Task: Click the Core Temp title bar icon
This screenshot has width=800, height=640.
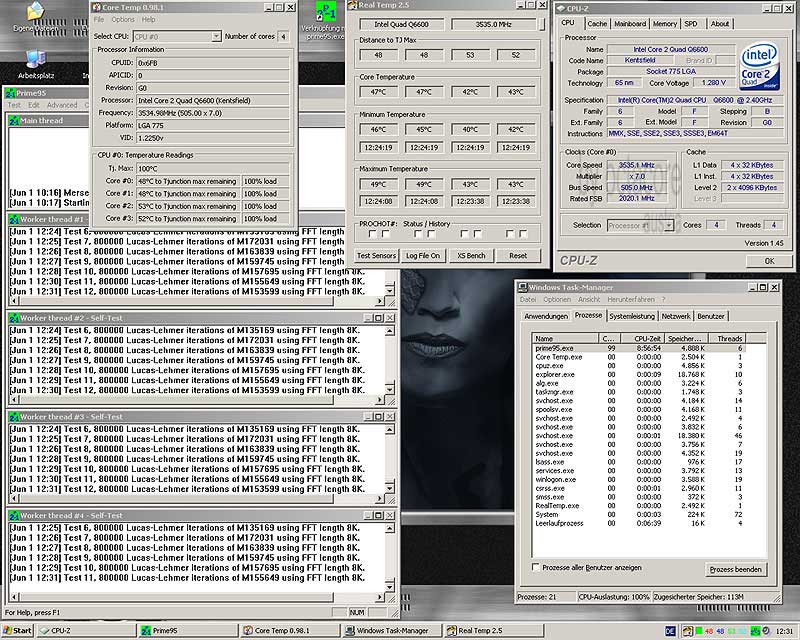Action: (96, 7)
